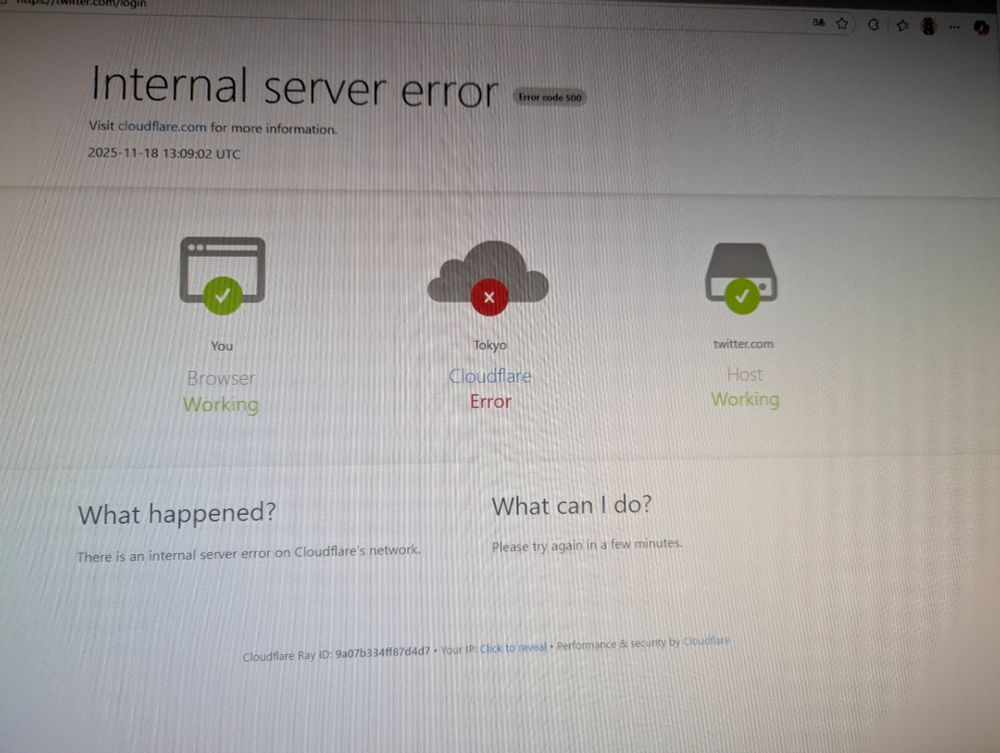
Task: Click the Cloudflare Ray ID value
Action: click(x=383, y=652)
